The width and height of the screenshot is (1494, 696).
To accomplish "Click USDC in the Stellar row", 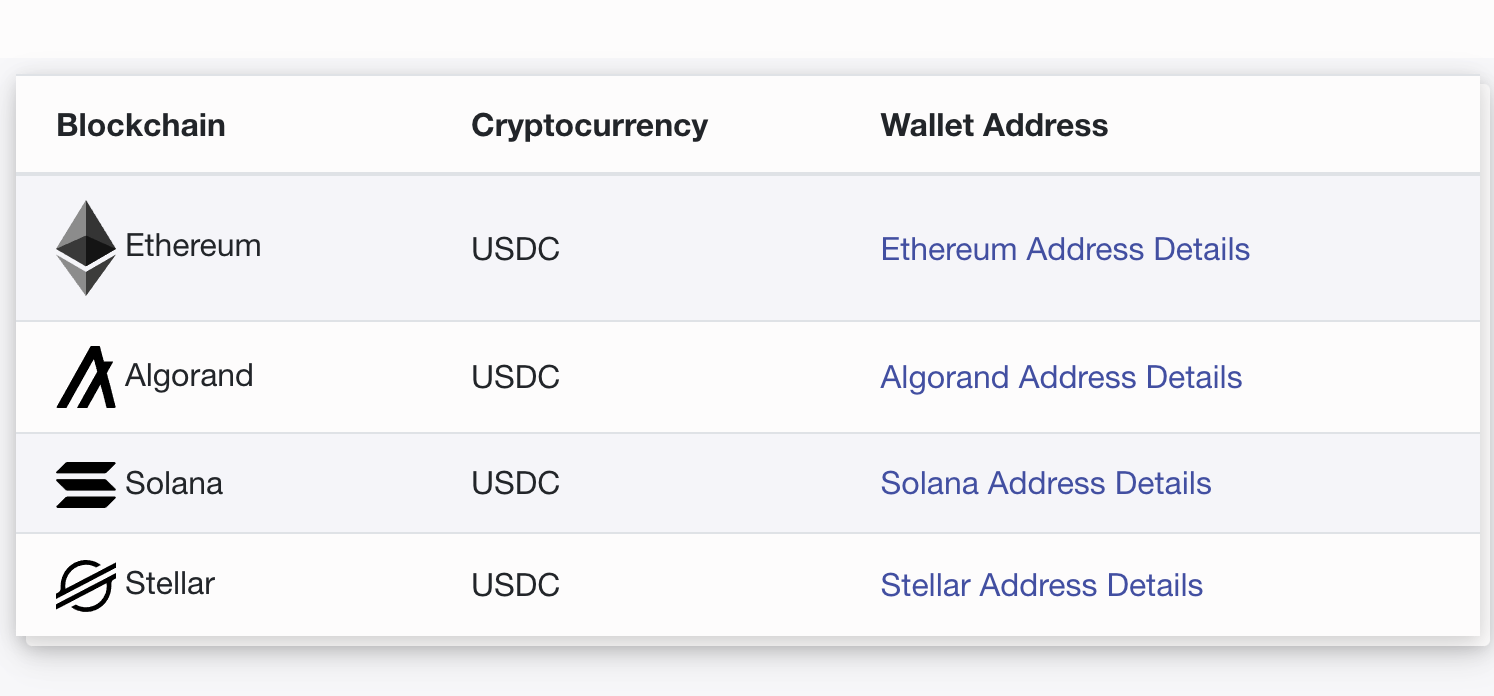I will [x=515, y=585].
